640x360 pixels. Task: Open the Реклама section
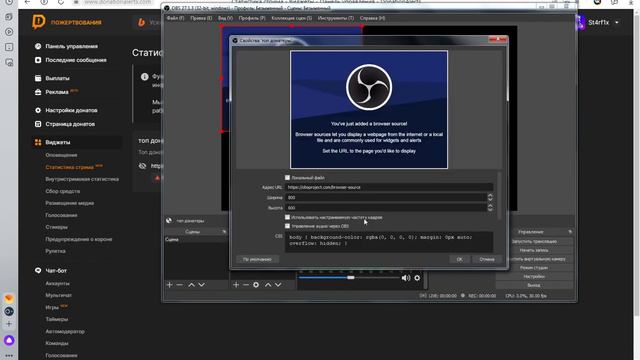click(x=56, y=92)
